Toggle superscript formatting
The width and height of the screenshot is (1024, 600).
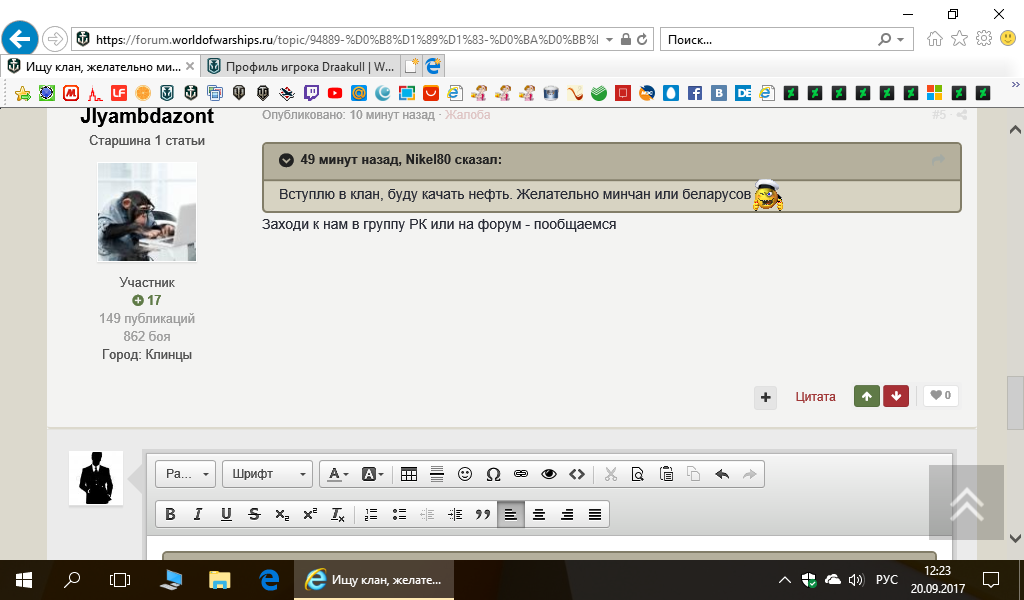(310, 514)
